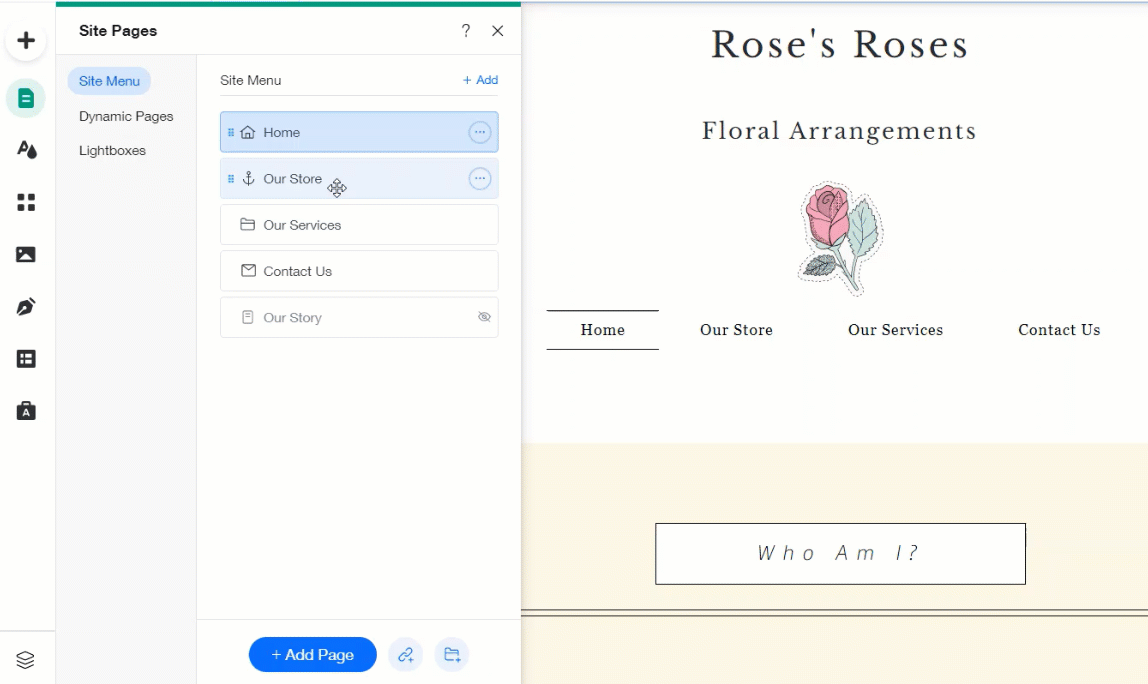The width and height of the screenshot is (1148, 684).
Task: Click the blue Add Page button
Action: click(x=312, y=655)
